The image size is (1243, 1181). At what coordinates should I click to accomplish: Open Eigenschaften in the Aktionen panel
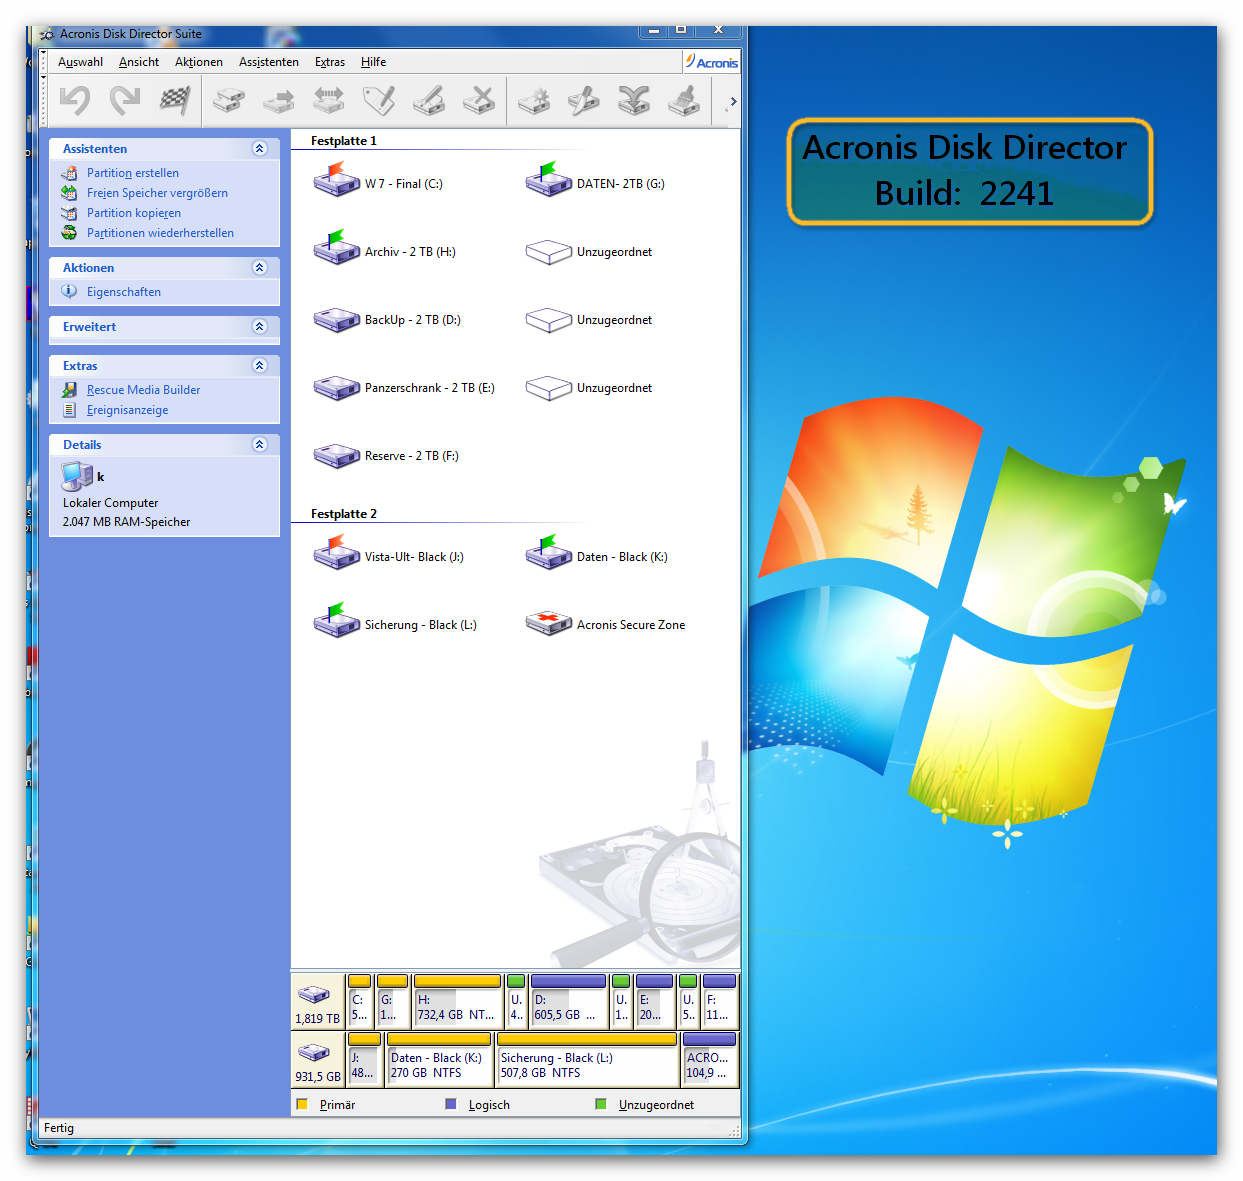tap(124, 292)
